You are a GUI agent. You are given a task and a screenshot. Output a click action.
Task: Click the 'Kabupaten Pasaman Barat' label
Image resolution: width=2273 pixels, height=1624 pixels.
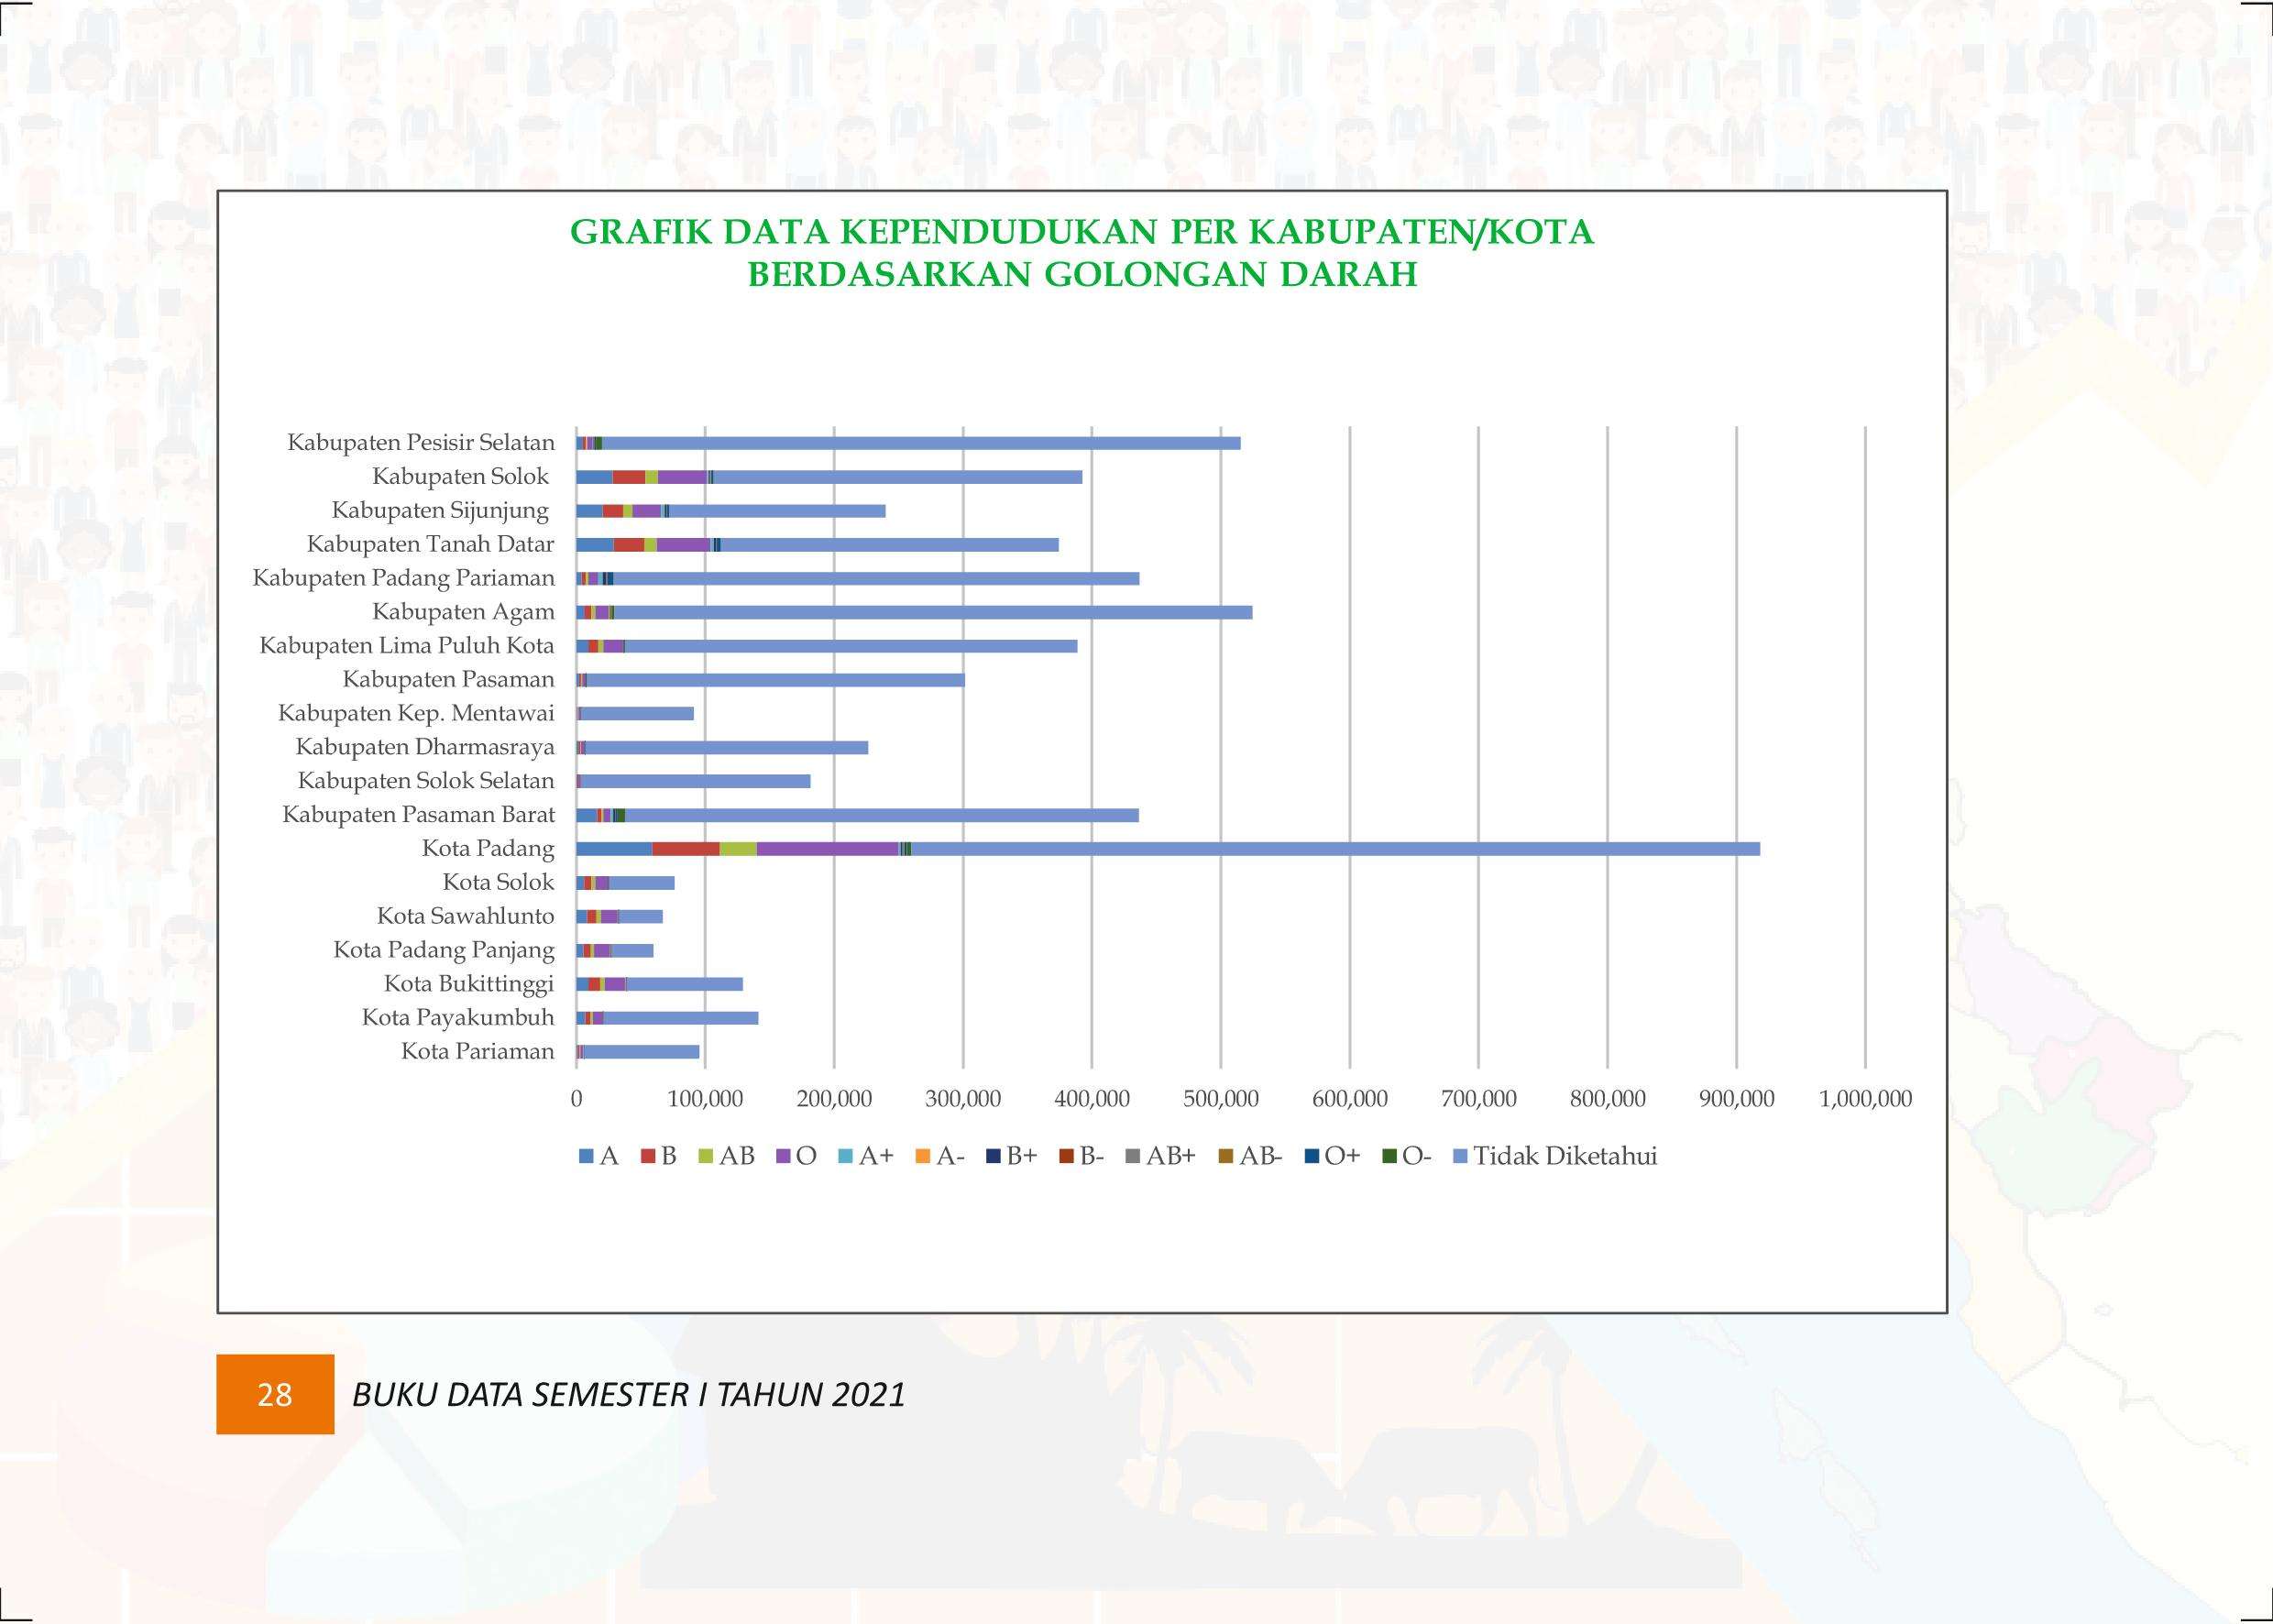419,815
